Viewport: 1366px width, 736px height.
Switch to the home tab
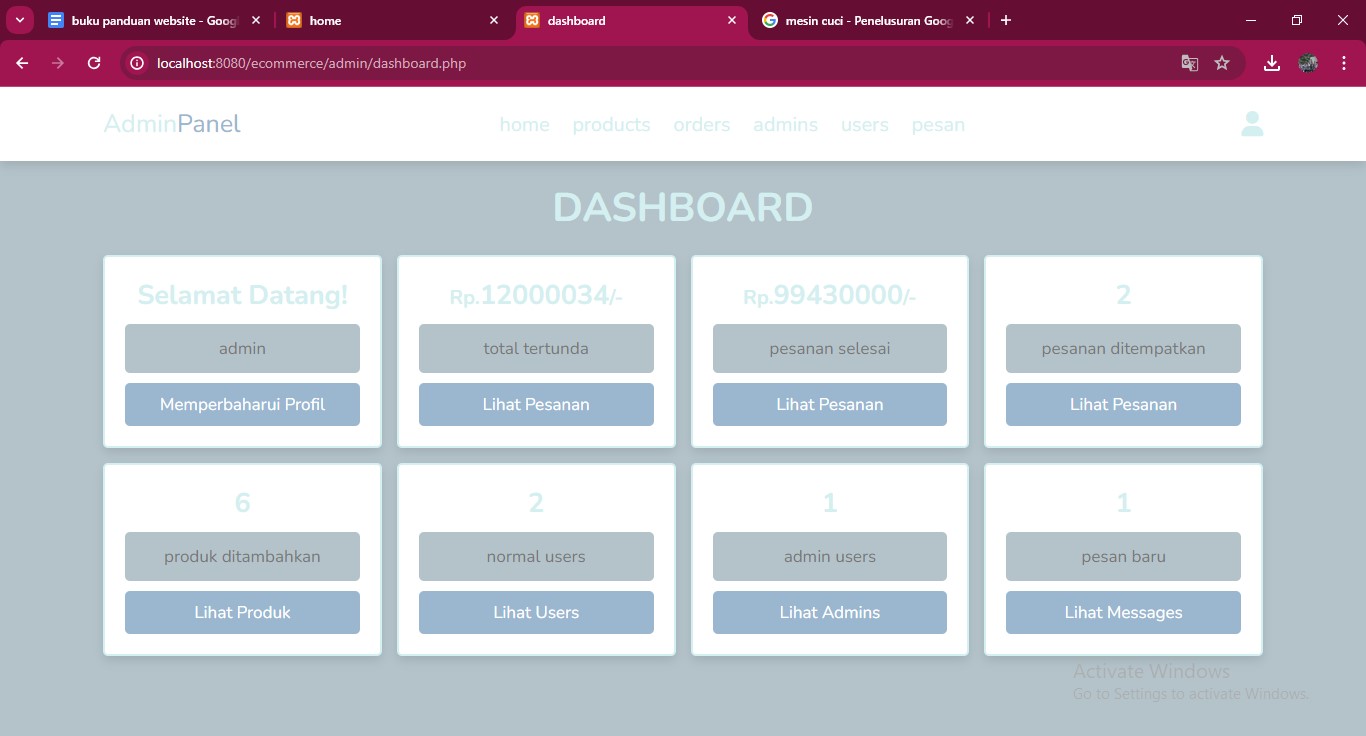pyautogui.click(x=393, y=20)
